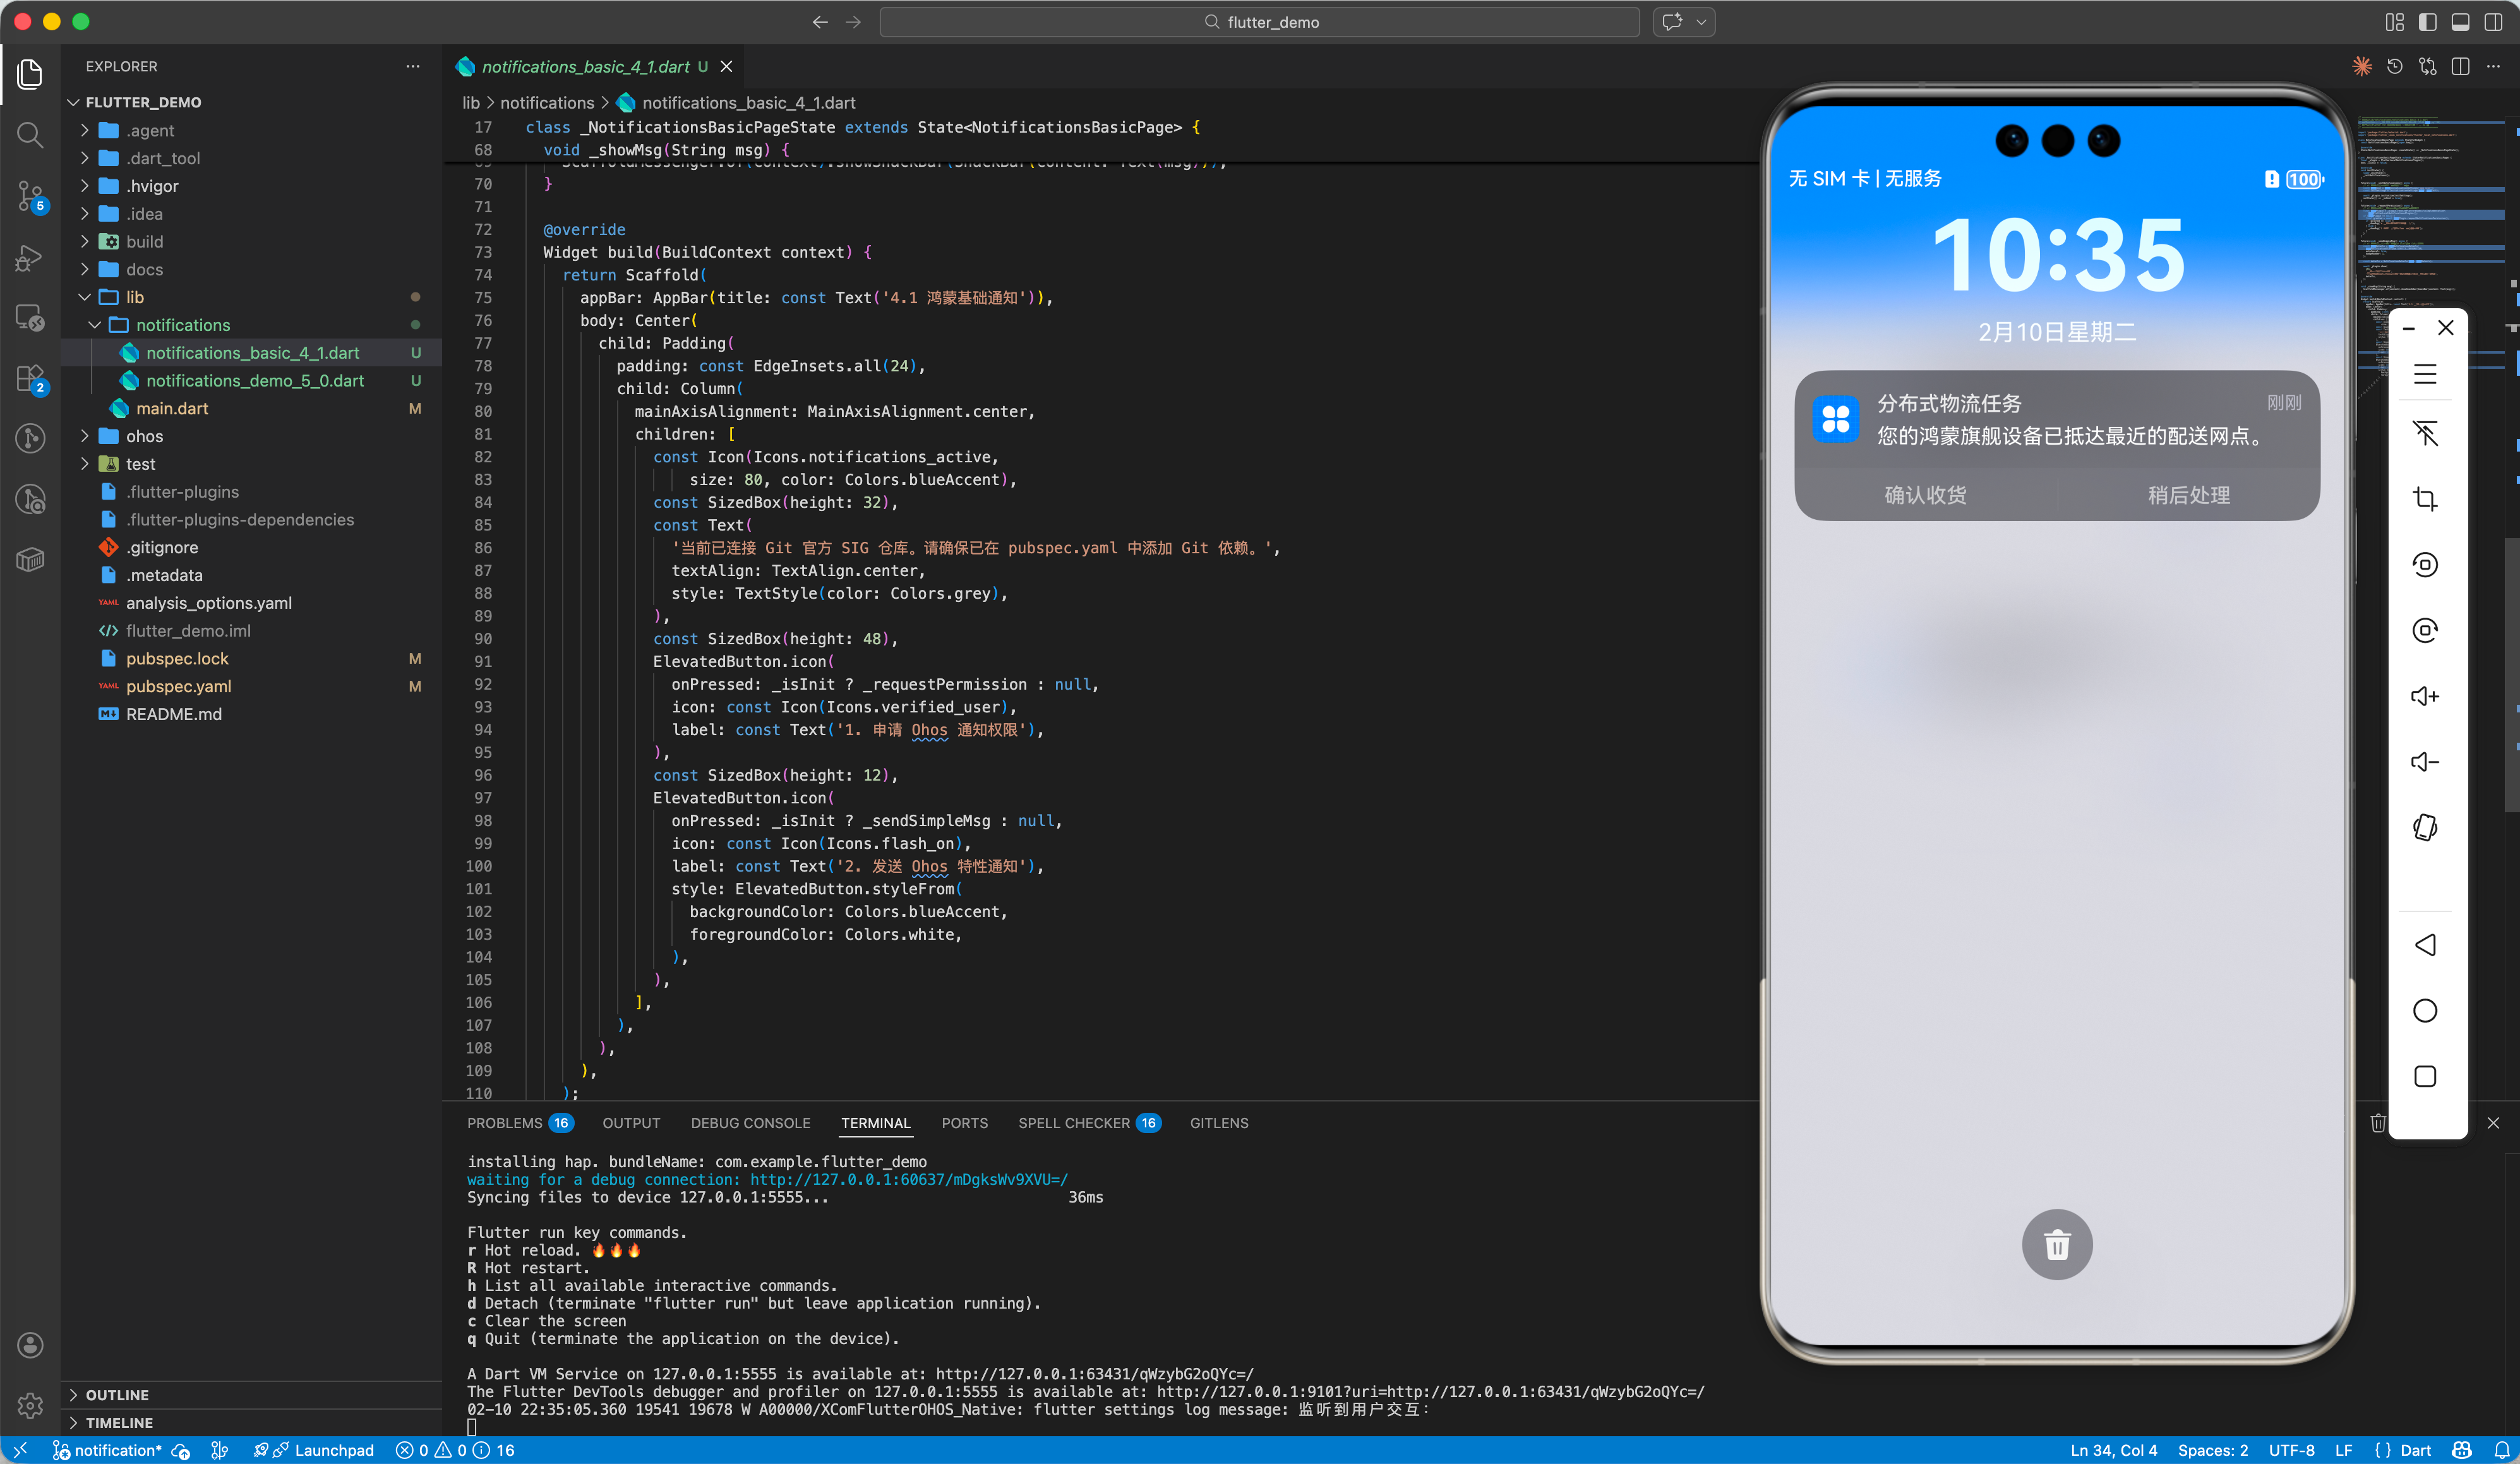The image size is (2520, 1464).
Task: Open notifications_demo_5_0.dart in explorer
Action: tap(254, 380)
